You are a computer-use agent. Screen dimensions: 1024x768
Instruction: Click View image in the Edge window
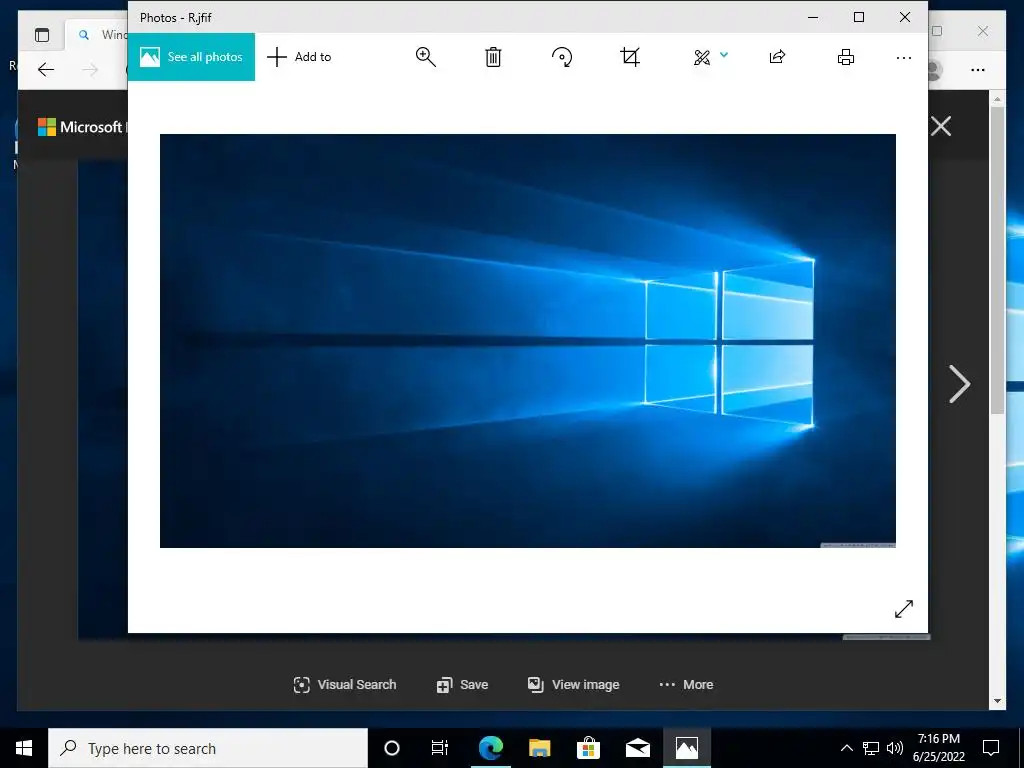click(x=573, y=684)
